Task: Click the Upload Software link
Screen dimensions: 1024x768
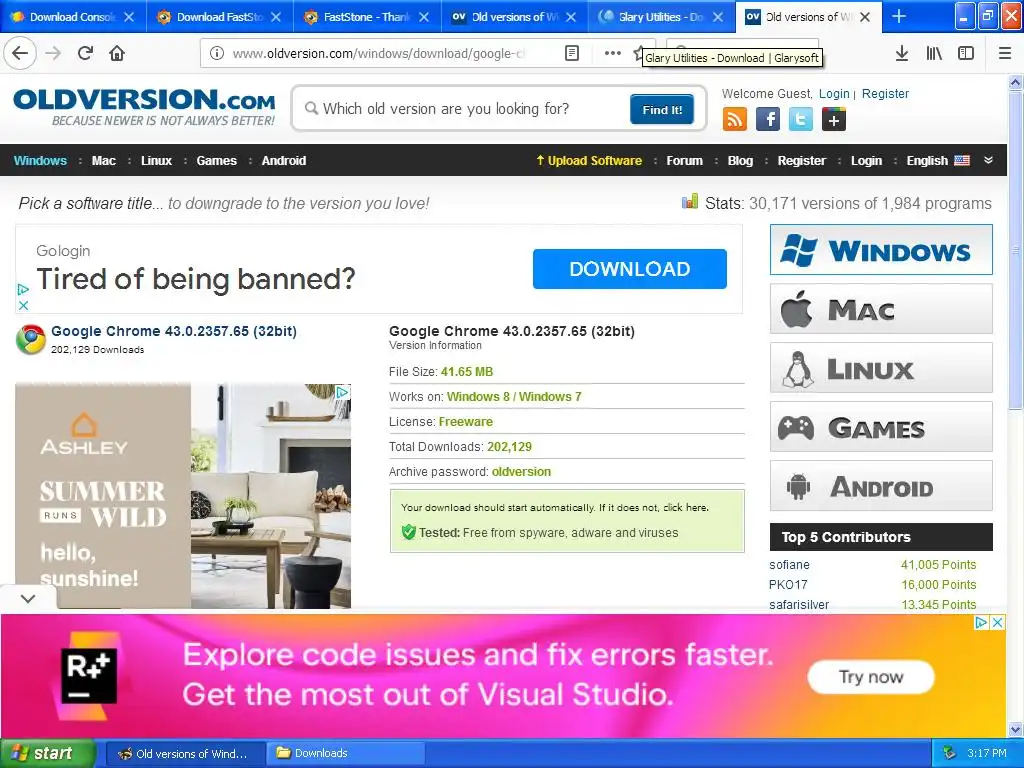Action: point(588,161)
